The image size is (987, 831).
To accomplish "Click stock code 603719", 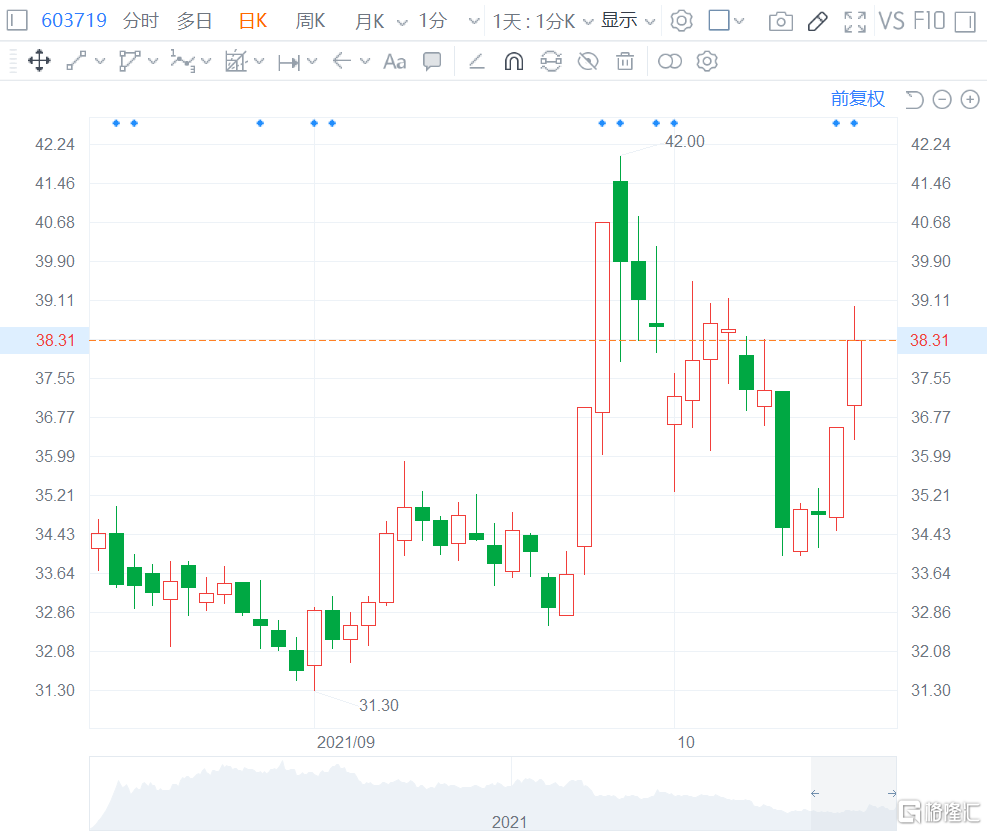I will pyautogui.click(x=74, y=21).
